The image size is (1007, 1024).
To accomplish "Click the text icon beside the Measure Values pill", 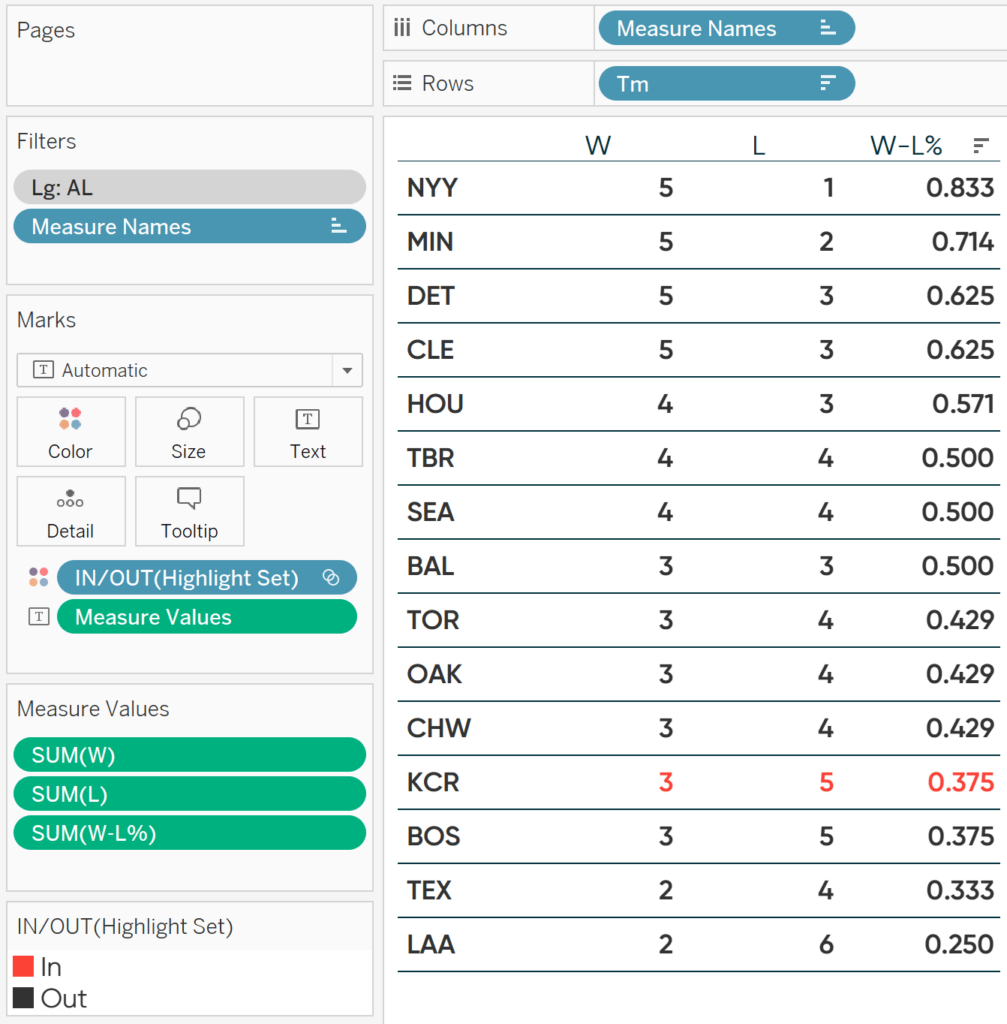I will [38, 616].
